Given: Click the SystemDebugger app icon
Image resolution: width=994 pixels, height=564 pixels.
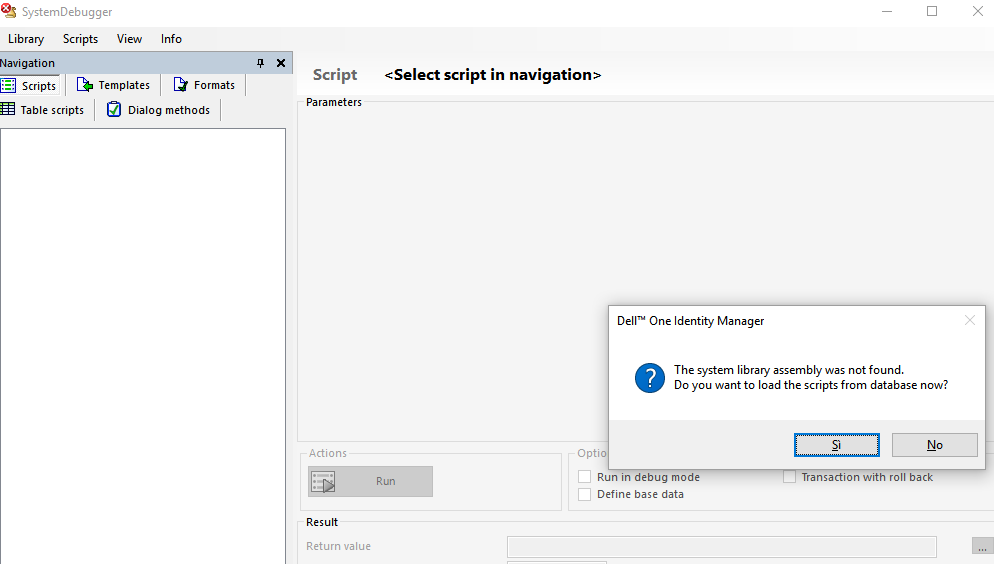Looking at the screenshot, I should pyautogui.click(x=8, y=11).
